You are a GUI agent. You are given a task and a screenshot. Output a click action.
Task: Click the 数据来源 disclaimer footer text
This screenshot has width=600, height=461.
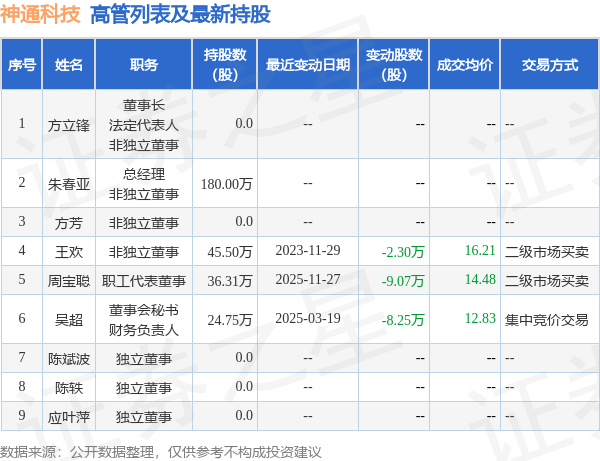click(x=161, y=452)
